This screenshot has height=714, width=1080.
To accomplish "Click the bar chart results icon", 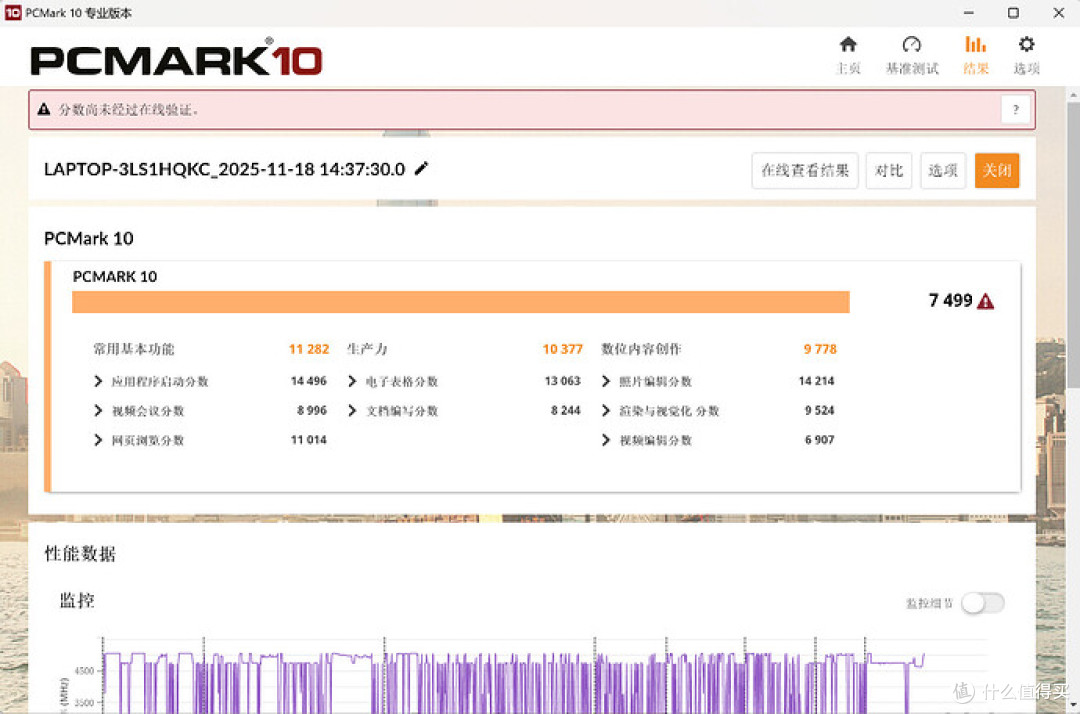I will pos(975,45).
